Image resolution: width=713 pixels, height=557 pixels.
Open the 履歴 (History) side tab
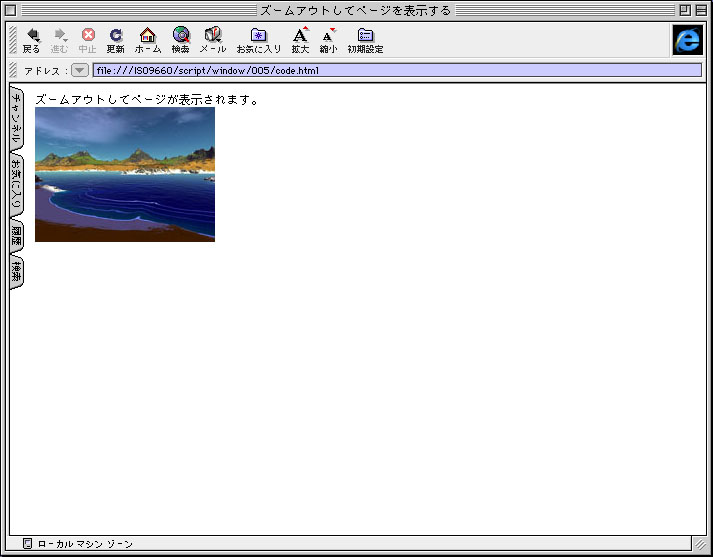coord(16,236)
